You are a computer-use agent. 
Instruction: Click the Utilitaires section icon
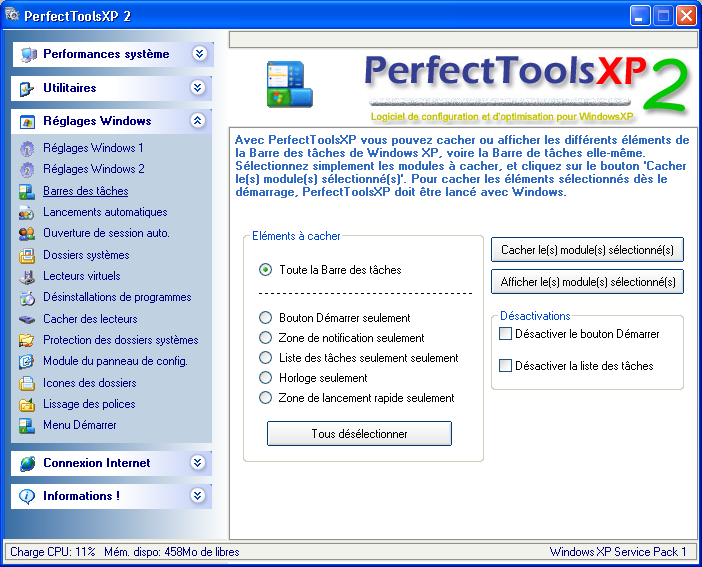click(27, 89)
